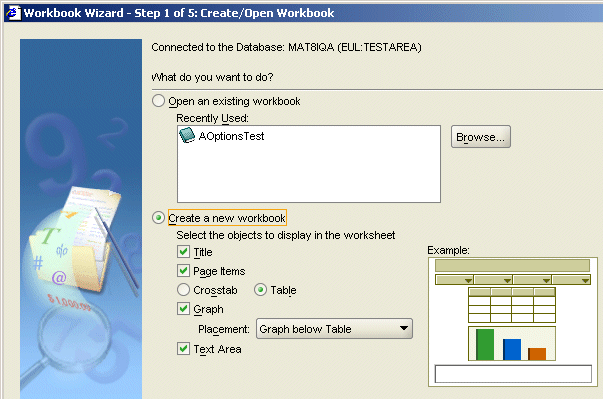The height and width of the screenshot is (399, 603).
Task: Click the 'Recently Used:' label
Action: pos(212,118)
